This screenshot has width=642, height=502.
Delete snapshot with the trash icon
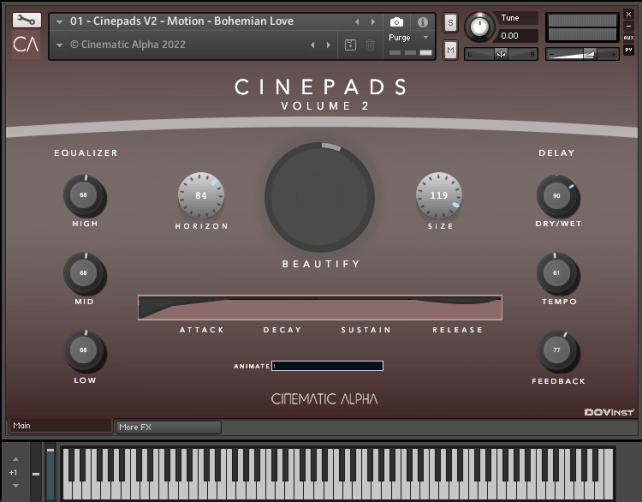[x=370, y=45]
